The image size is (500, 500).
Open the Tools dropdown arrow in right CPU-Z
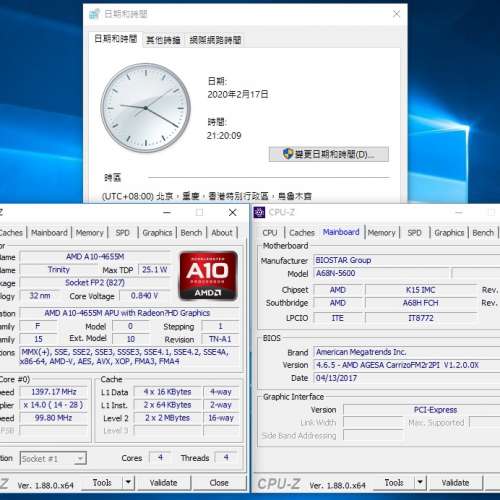click(420, 482)
